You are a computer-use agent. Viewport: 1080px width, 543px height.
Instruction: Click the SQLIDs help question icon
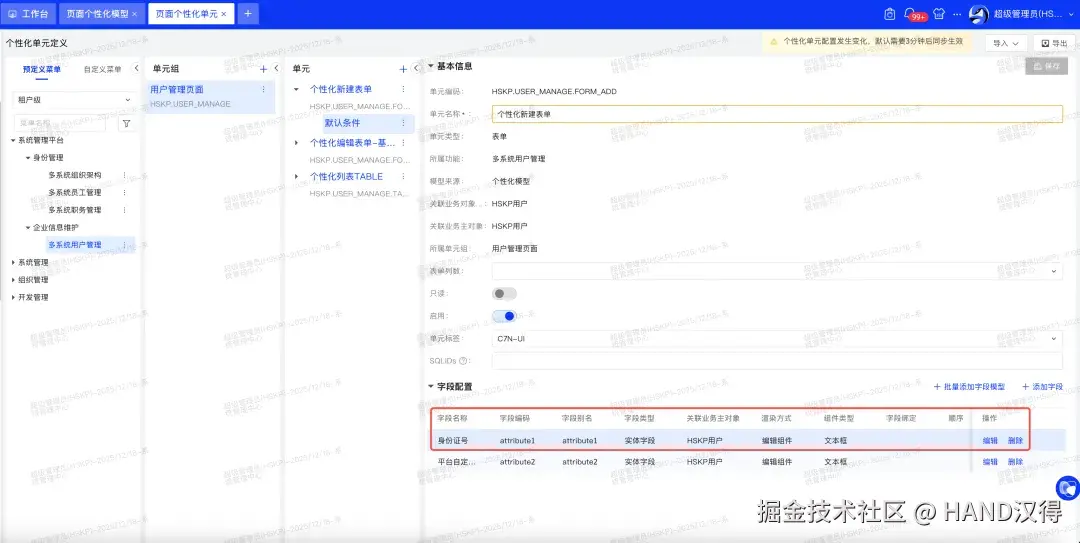pyautogui.click(x=463, y=360)
